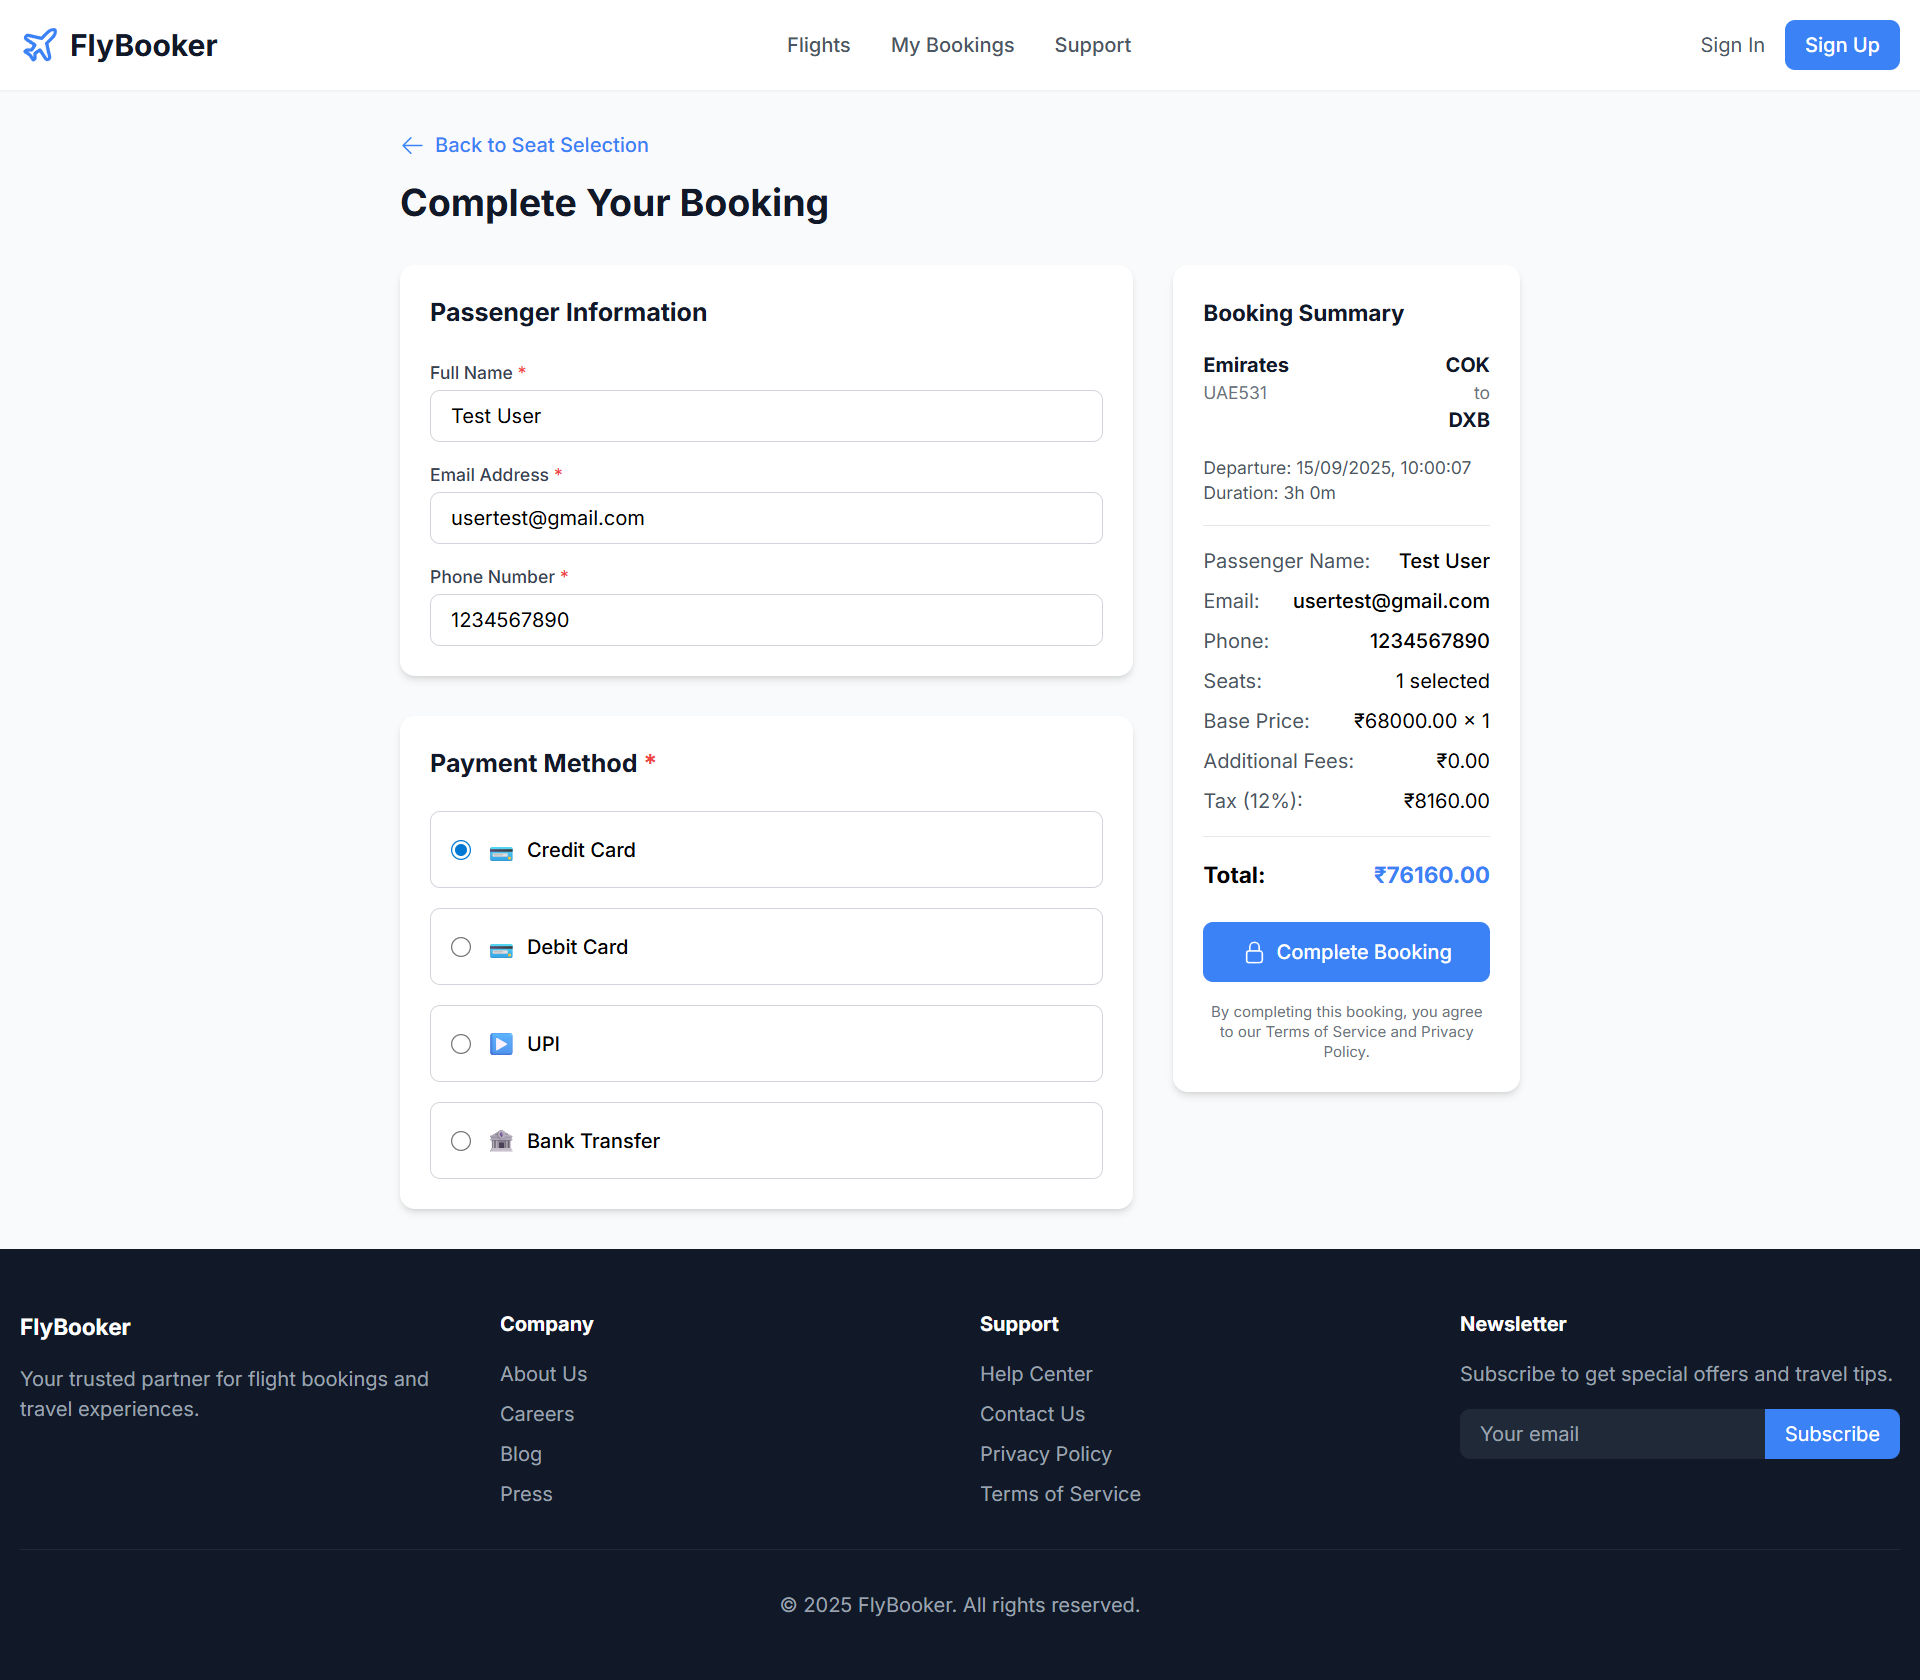This screenshot has height=1680, width=1920.
Task: Click the Your email newsletter input field
Action: click(x=1610, y=1433)
